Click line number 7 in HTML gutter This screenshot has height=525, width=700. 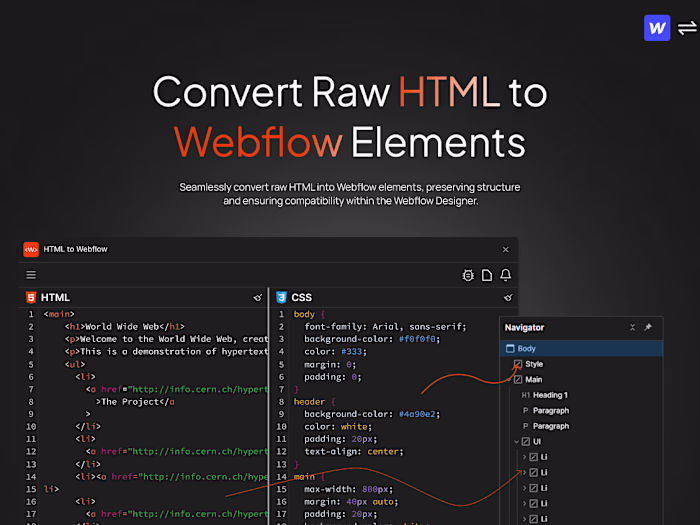click(31, 389)
